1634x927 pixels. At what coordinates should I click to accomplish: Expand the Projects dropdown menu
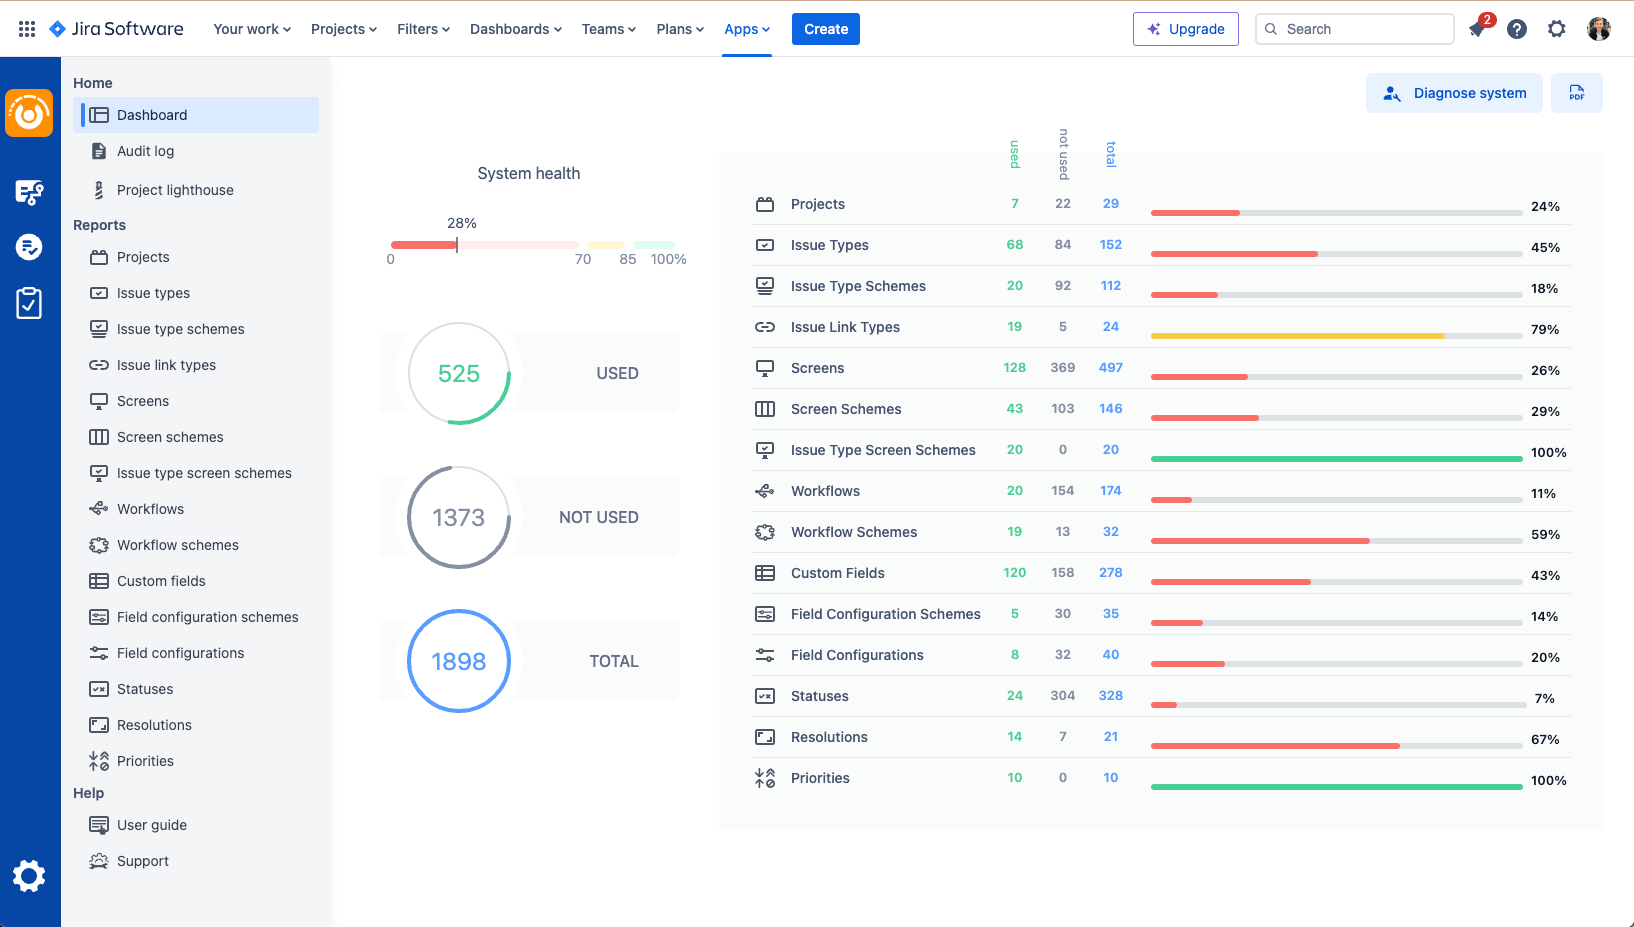(344, 29)
